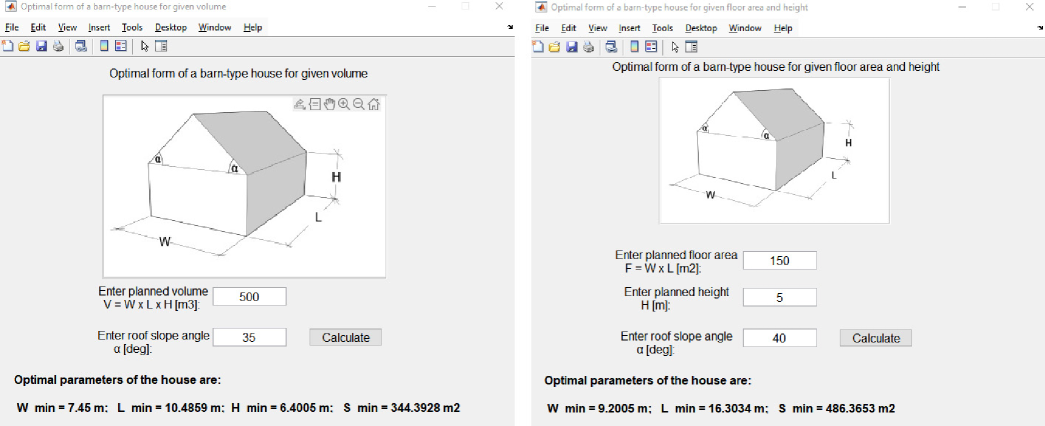Insert Legend icon in left window toolbar
The height and width of the screenshot is (426, 1045).
click(121, 47)
